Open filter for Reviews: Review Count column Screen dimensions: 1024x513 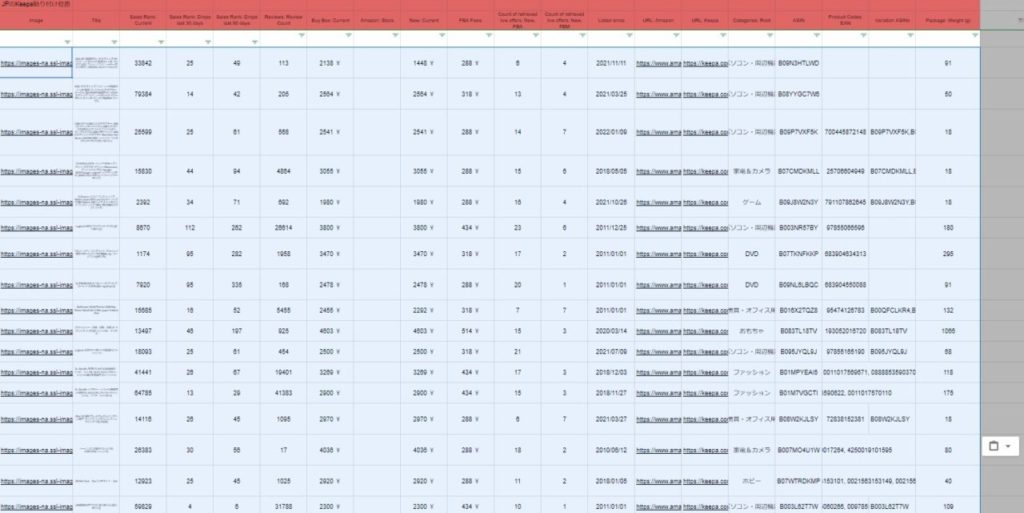302,35
